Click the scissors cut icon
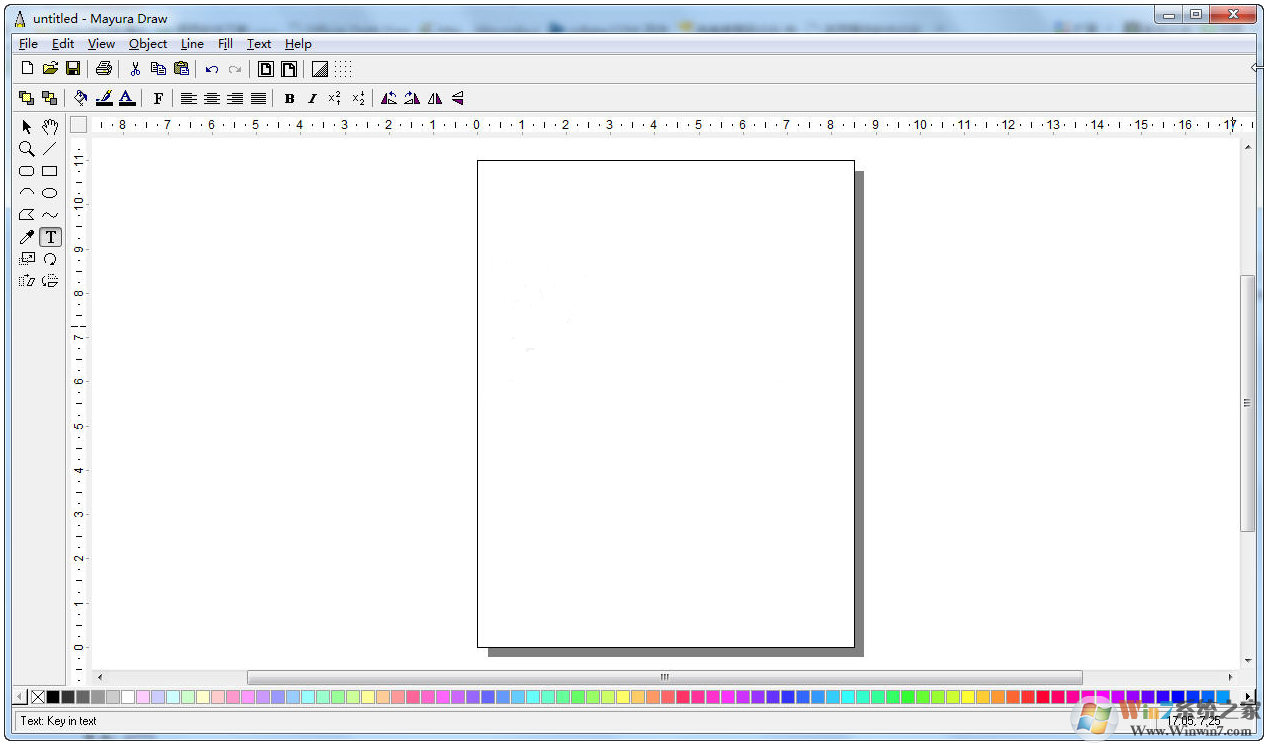Image resolution: width=1268 pixels, height=745 pixels. [135, 69]
